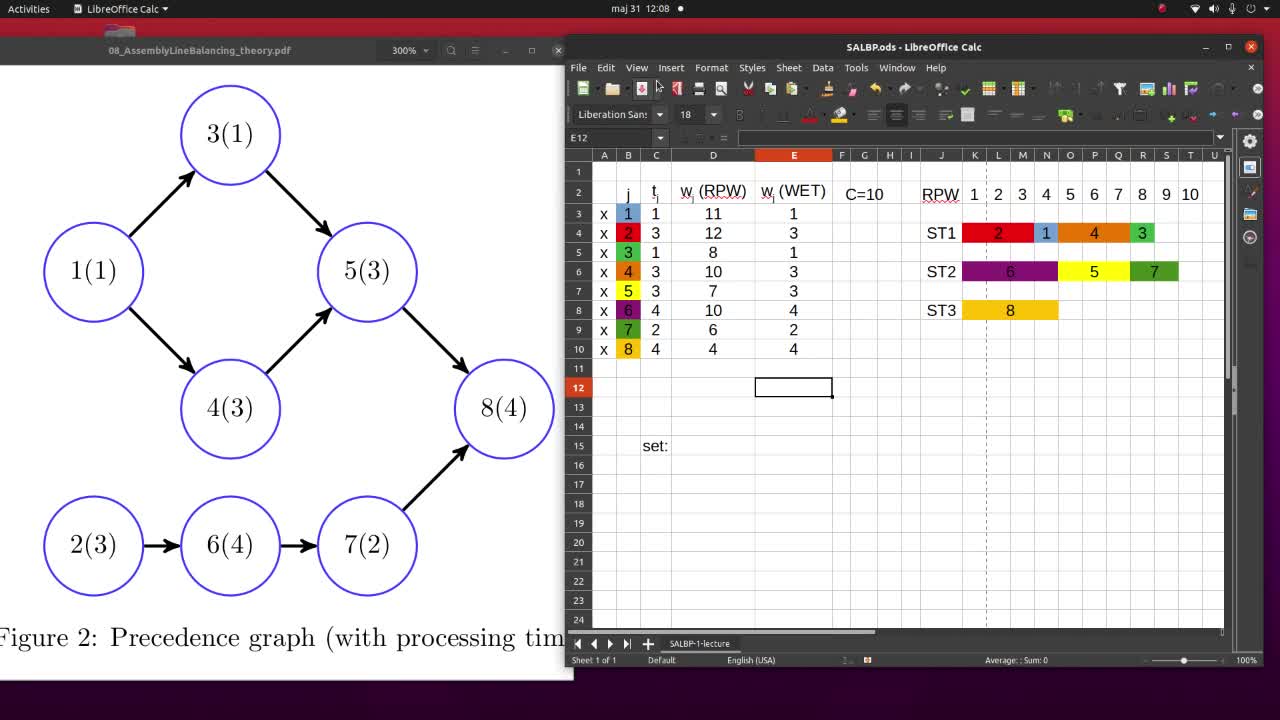Click the Open folder icon
Viewport: 1280px width, 720px height.
tap(612, 89)
